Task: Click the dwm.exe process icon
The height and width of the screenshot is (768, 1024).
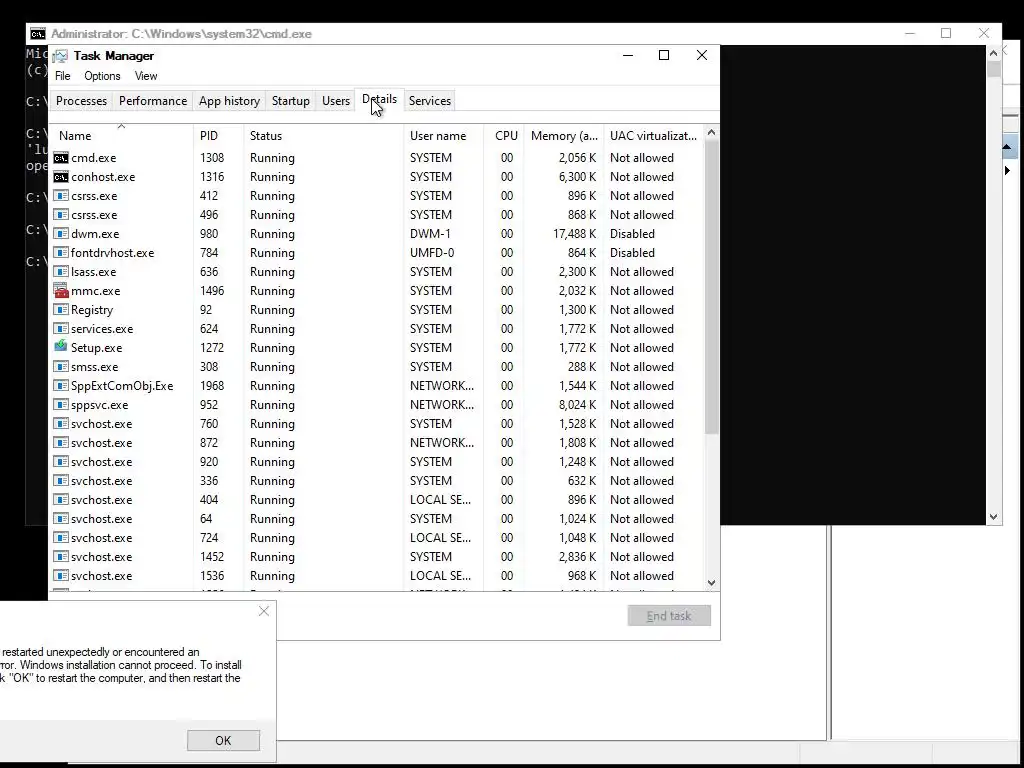Action: (61, 234)
